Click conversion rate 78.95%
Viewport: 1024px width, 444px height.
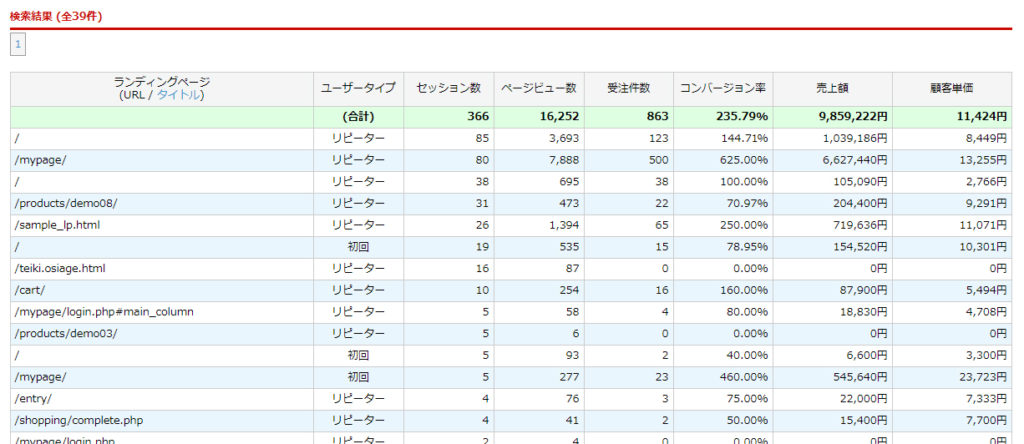pyautogui.click(x=748, y=247)
